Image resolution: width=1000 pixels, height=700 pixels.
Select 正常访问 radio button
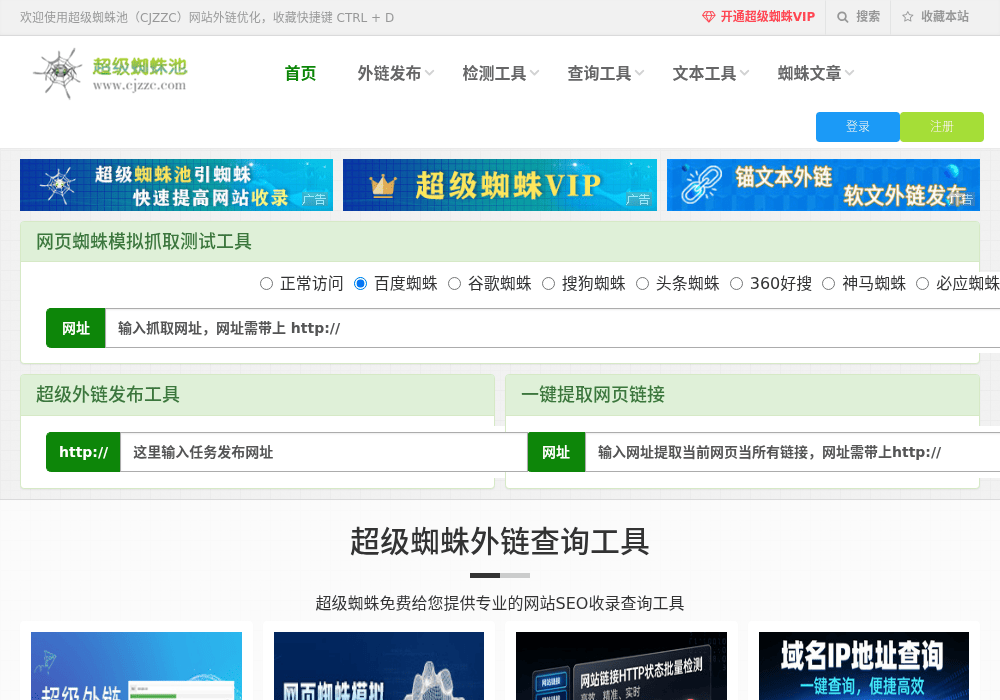pyautogui.click(x=267, y=284)
